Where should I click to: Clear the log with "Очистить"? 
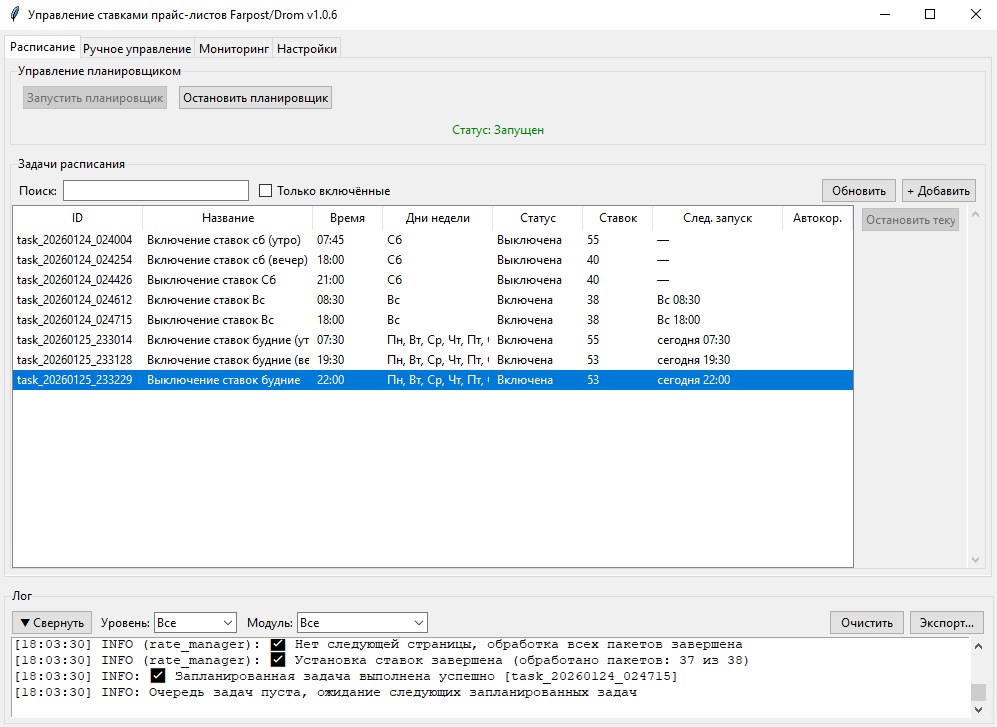(x=867, y=623)
